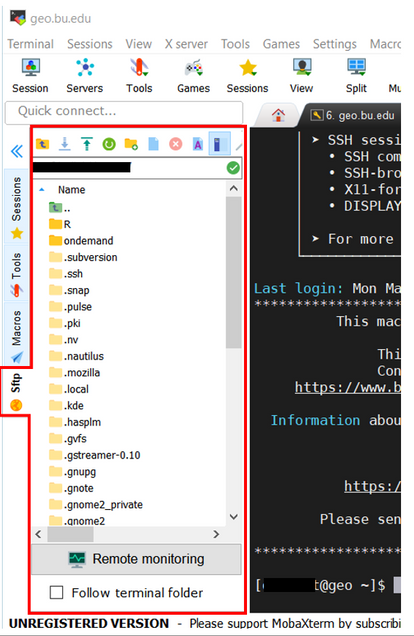Open the Games menu
Screen dimensions: 414x636
pos(281,44)
